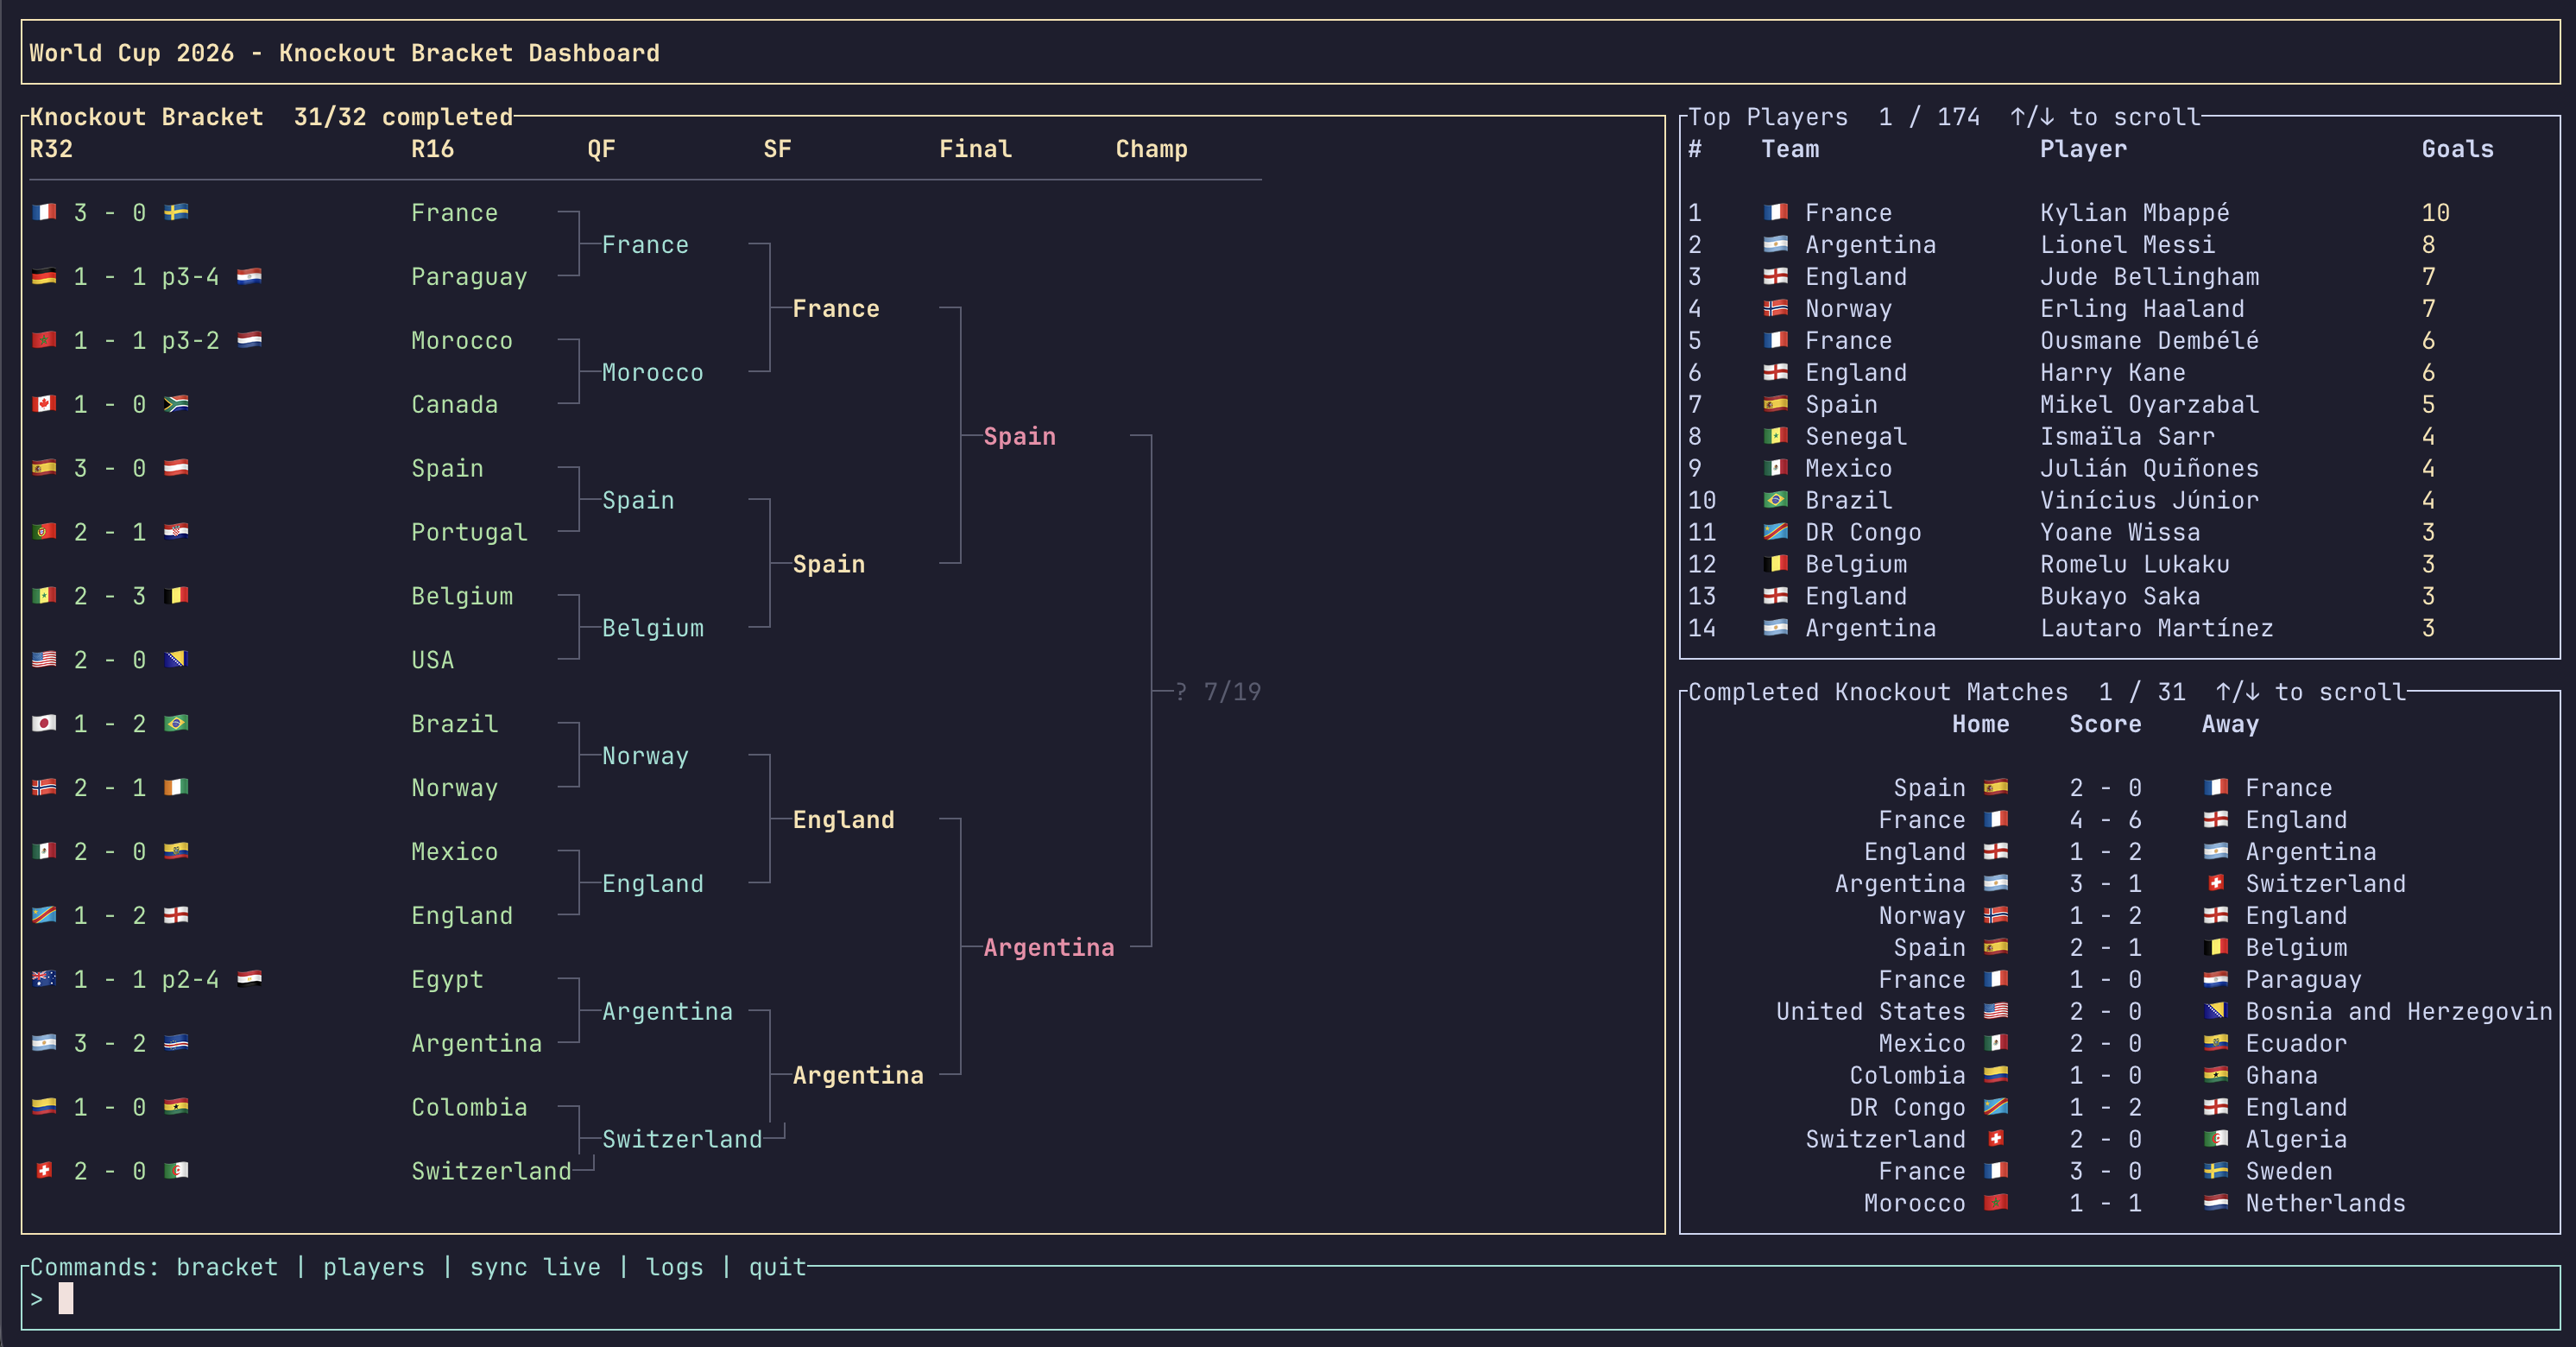
Task: Click England in the SF column
Action: [843, 819]
